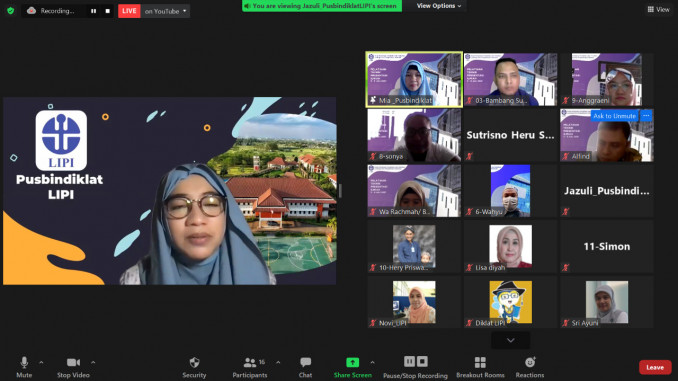Image resolution: width=678 pixels, height=381 pixels.
Task: Click the muted mic icon beside Lisa diyah
Action: click(x=469, y=268)
